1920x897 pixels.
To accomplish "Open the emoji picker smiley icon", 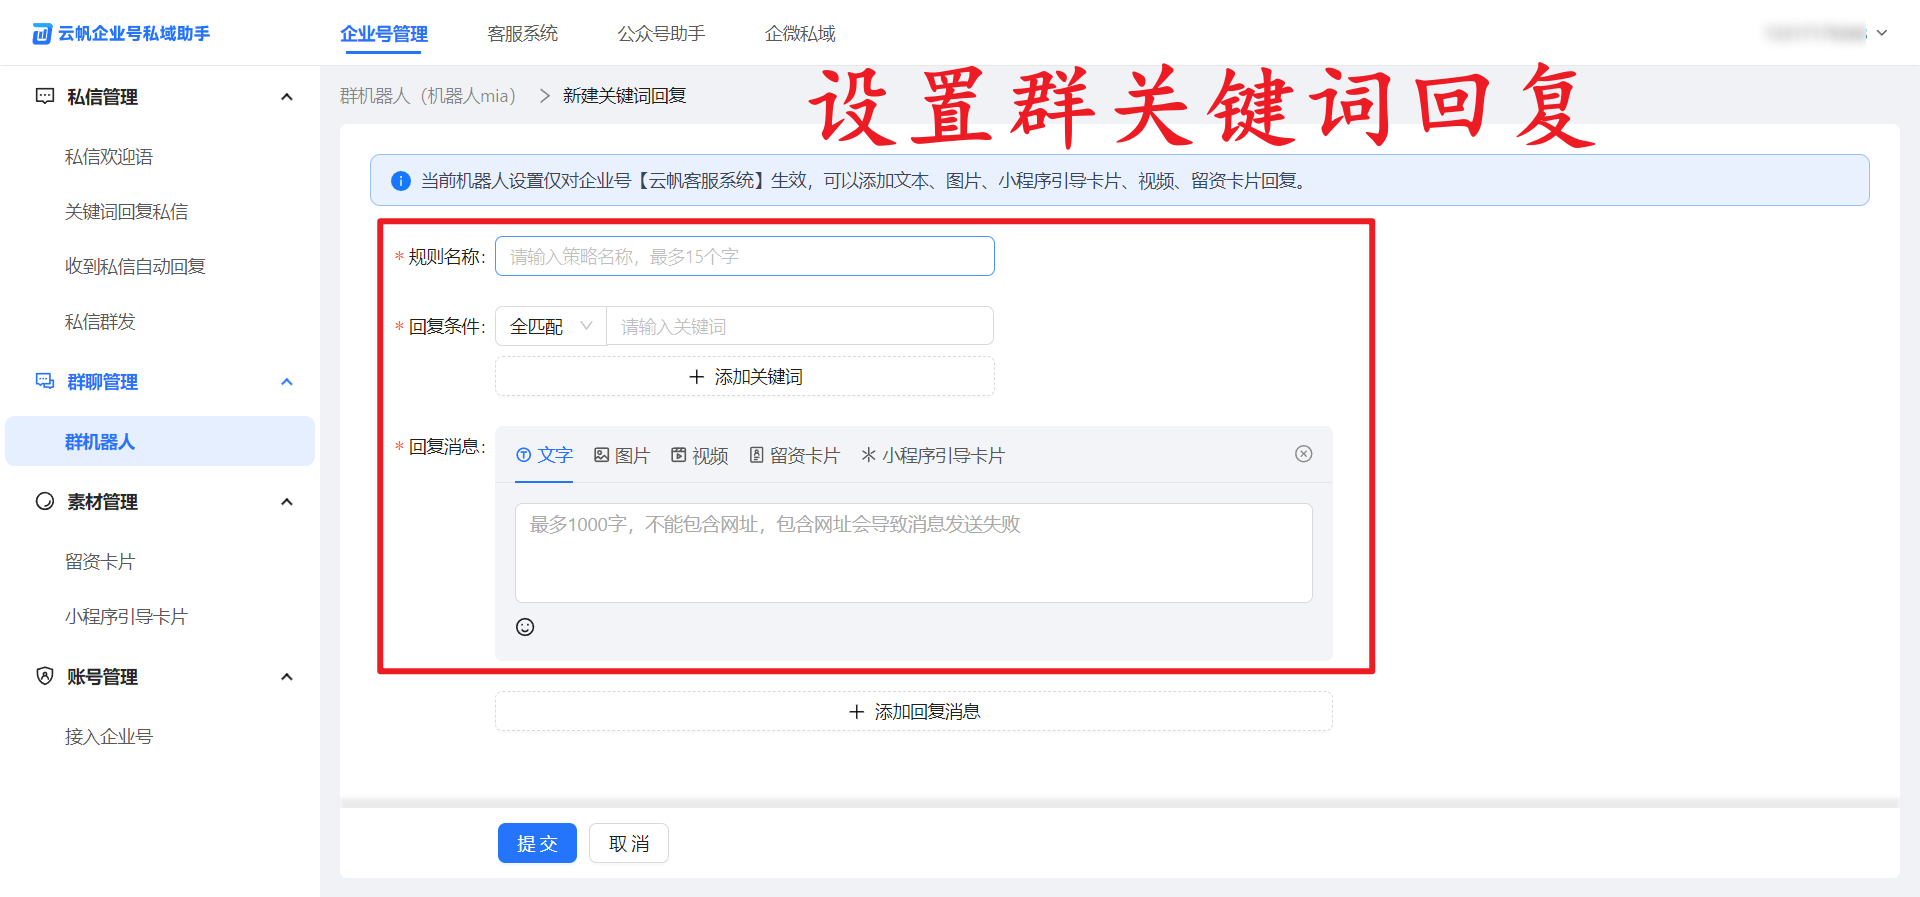I will (x=525, y=627).
